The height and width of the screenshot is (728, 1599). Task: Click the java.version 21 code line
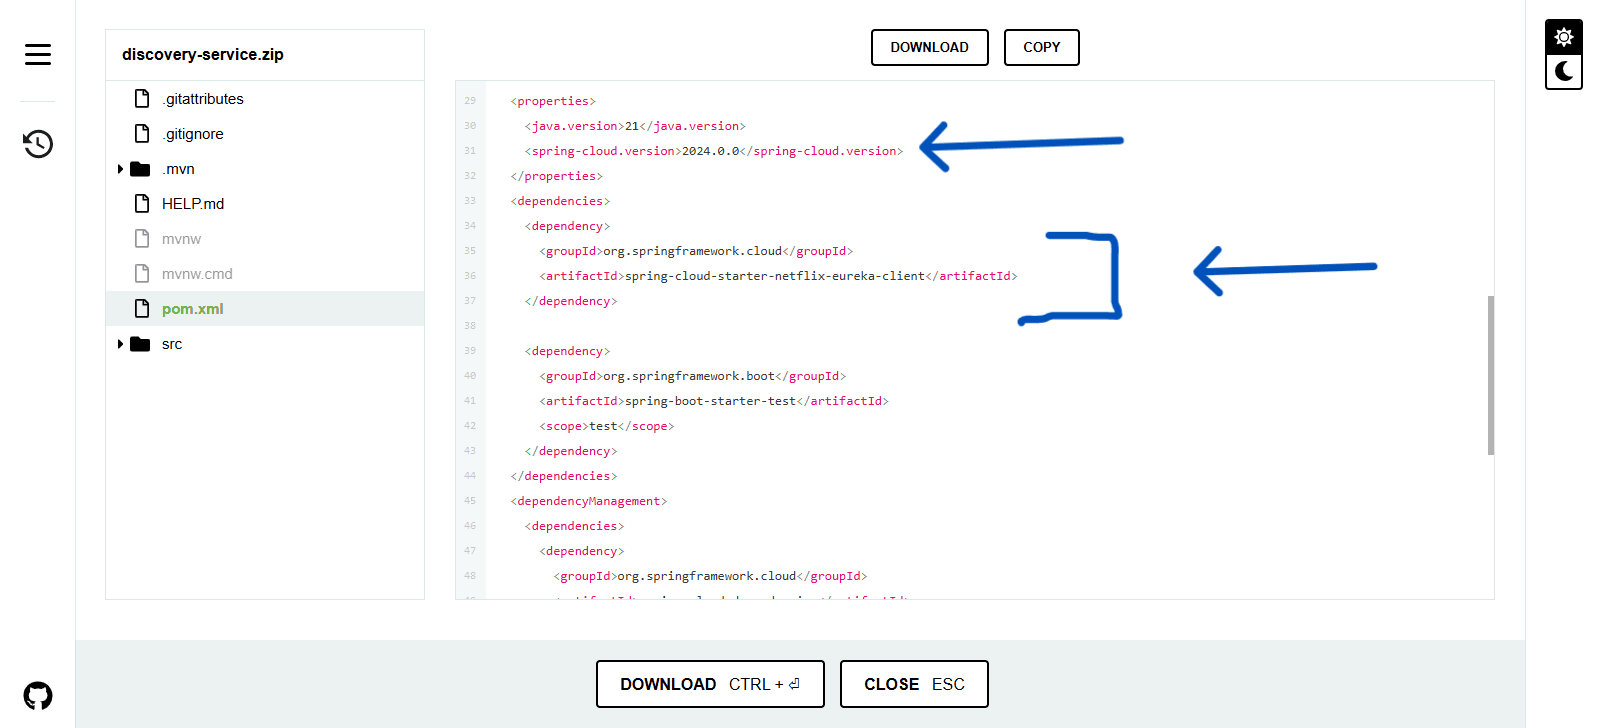click(x=635, y=126)
